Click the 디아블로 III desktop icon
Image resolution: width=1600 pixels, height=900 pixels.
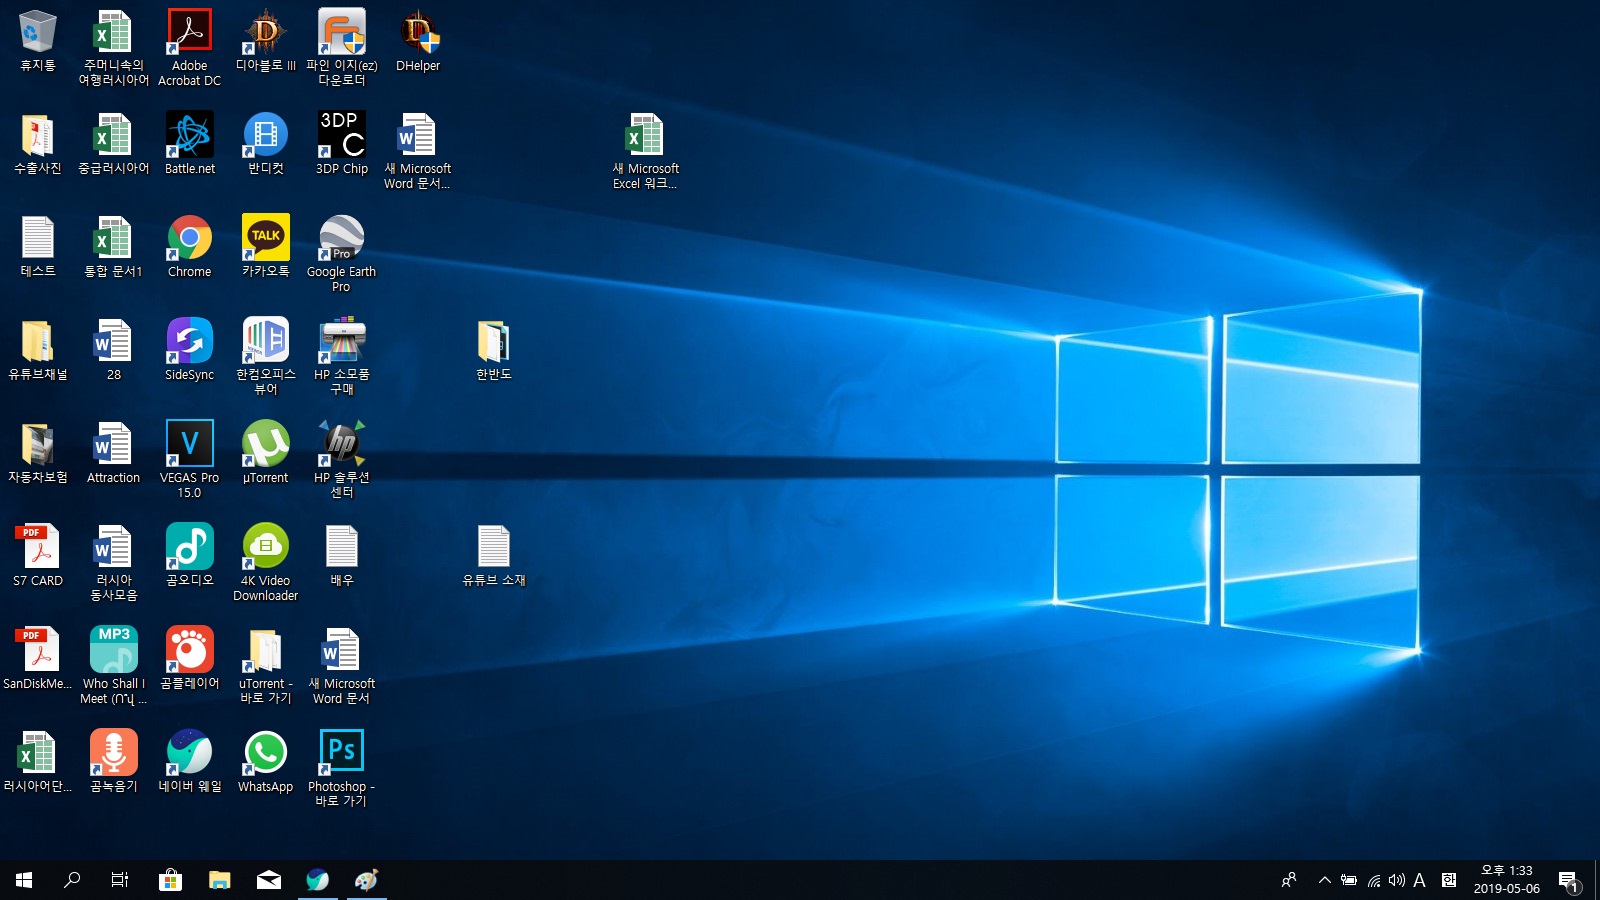coord(266,41)
